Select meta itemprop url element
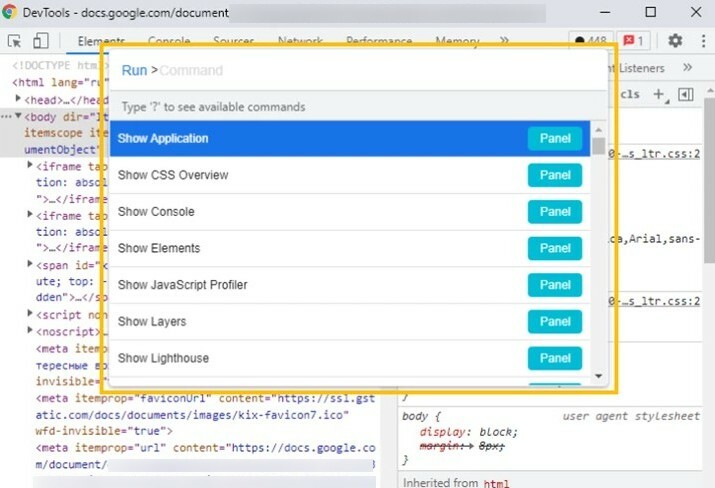 pos(205,456)
